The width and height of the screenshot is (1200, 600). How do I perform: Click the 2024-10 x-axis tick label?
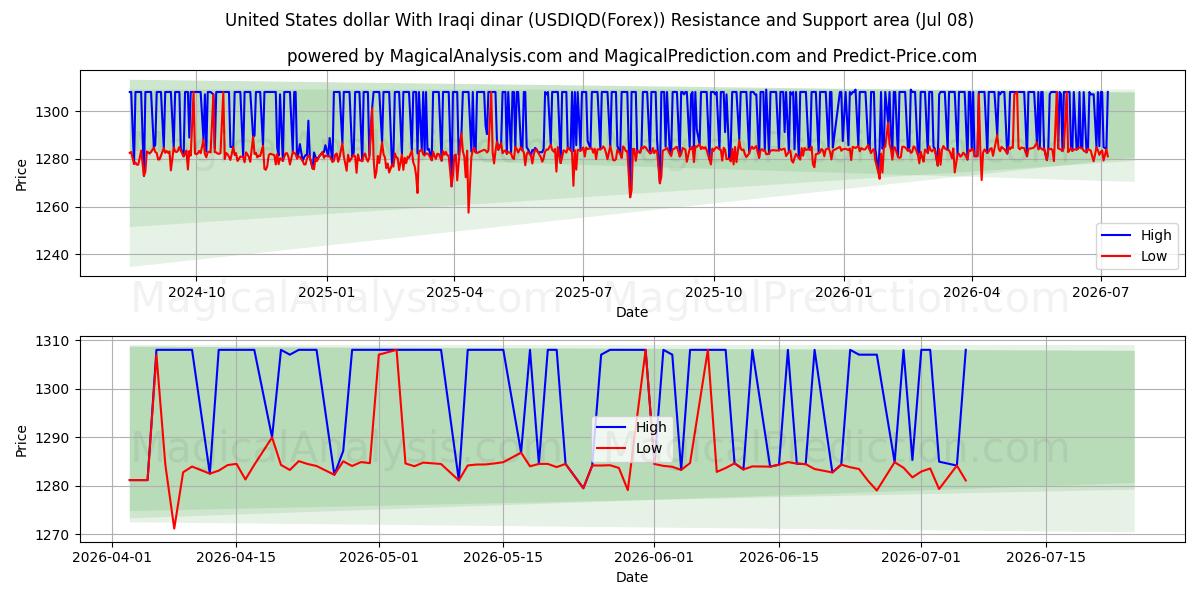[x=196, y=292]
